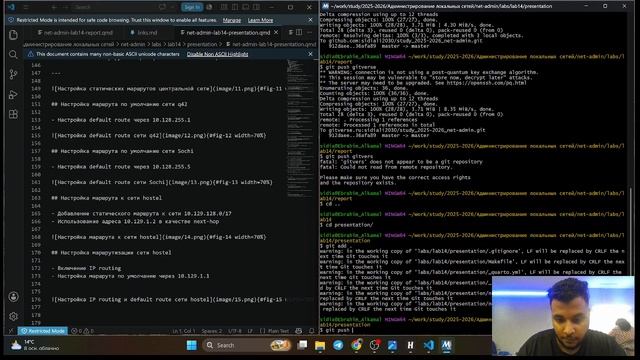Open the Windows Start menu
640x360 pixels.
click(x=191, y=345)
